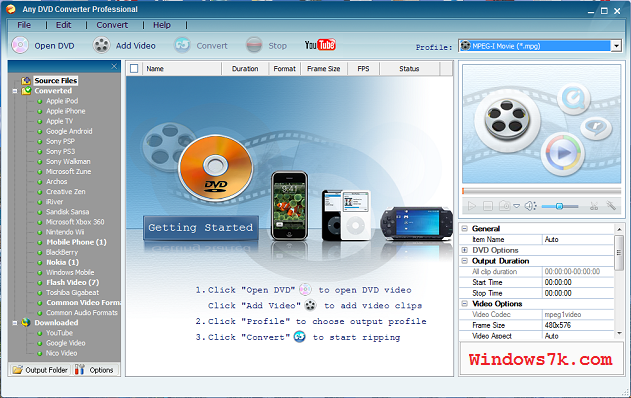Select Microsoft Zune in the tree

click(x=68, y=171)
